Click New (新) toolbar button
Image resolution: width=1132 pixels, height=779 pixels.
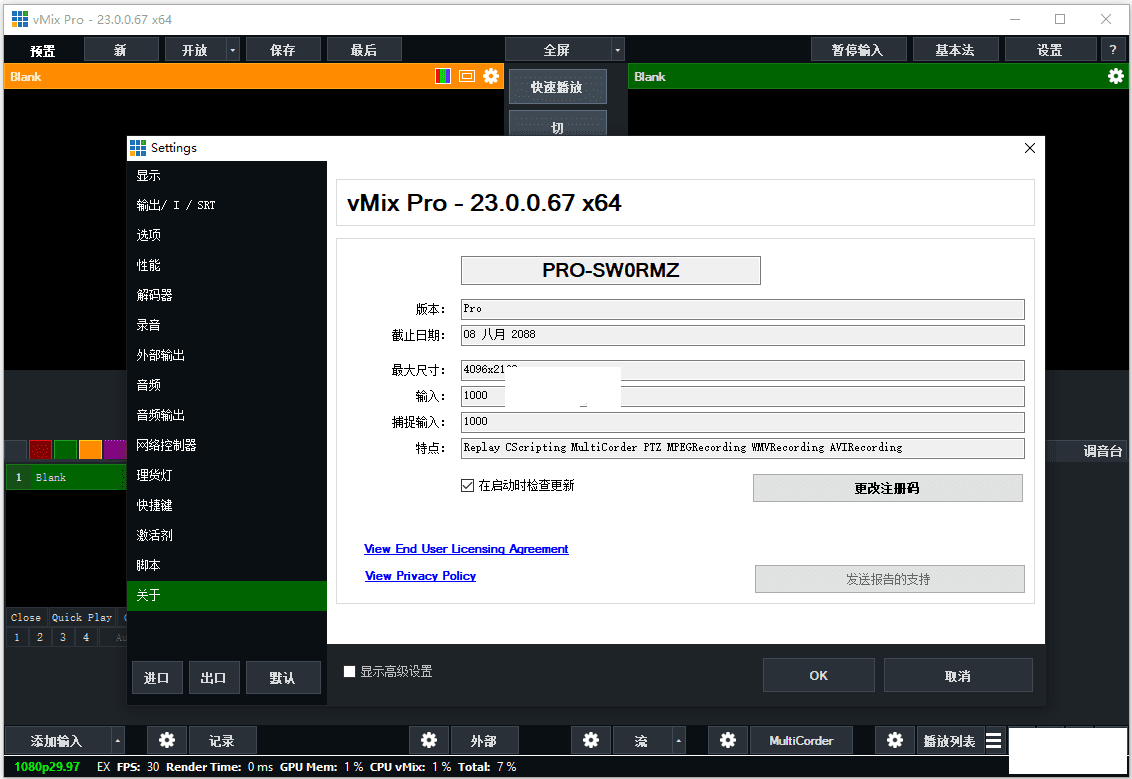tap(121, 50)
